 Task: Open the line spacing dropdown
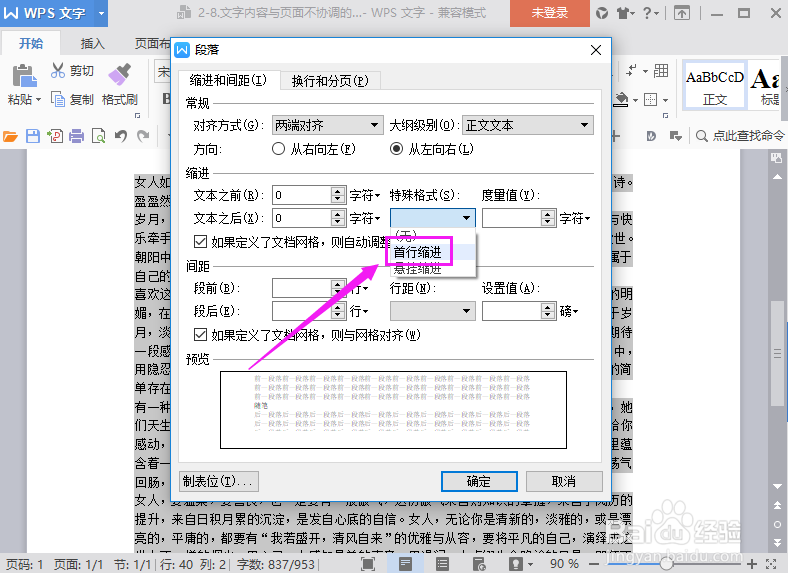pyautogui.click(x=433, y=311)
